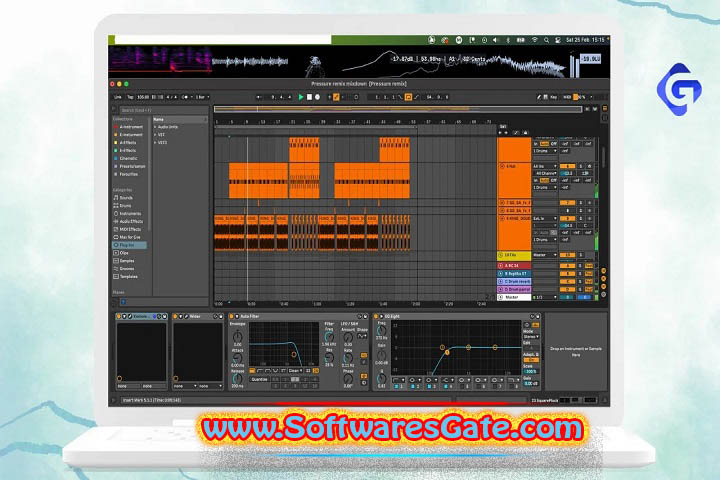Toggle EQ Eight band 4 activator

[x=446, y=387]
